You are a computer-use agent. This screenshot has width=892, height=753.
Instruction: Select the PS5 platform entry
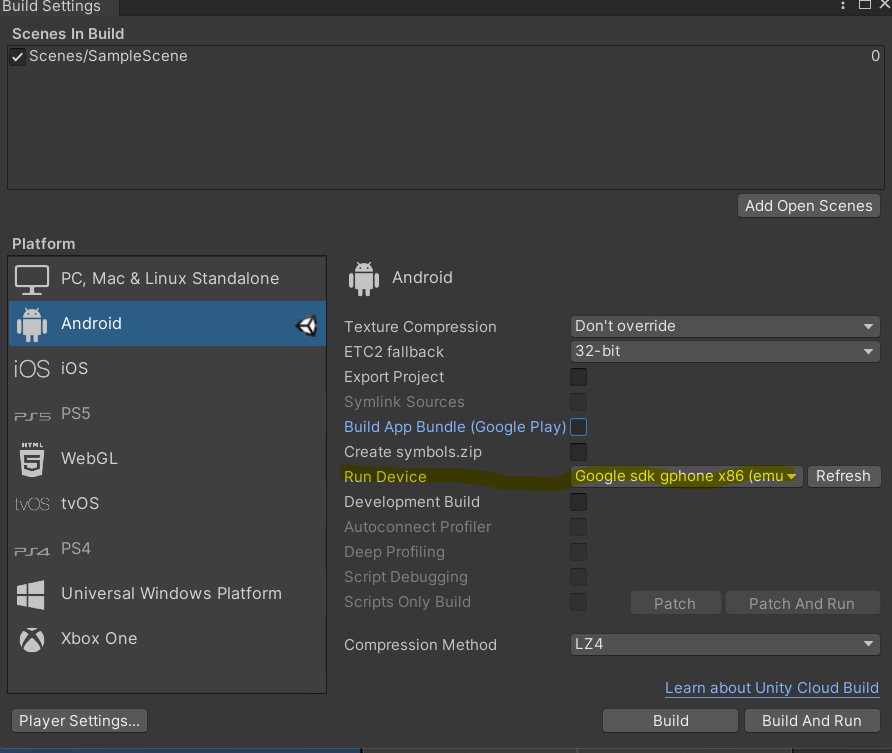[x=167, y=413]
